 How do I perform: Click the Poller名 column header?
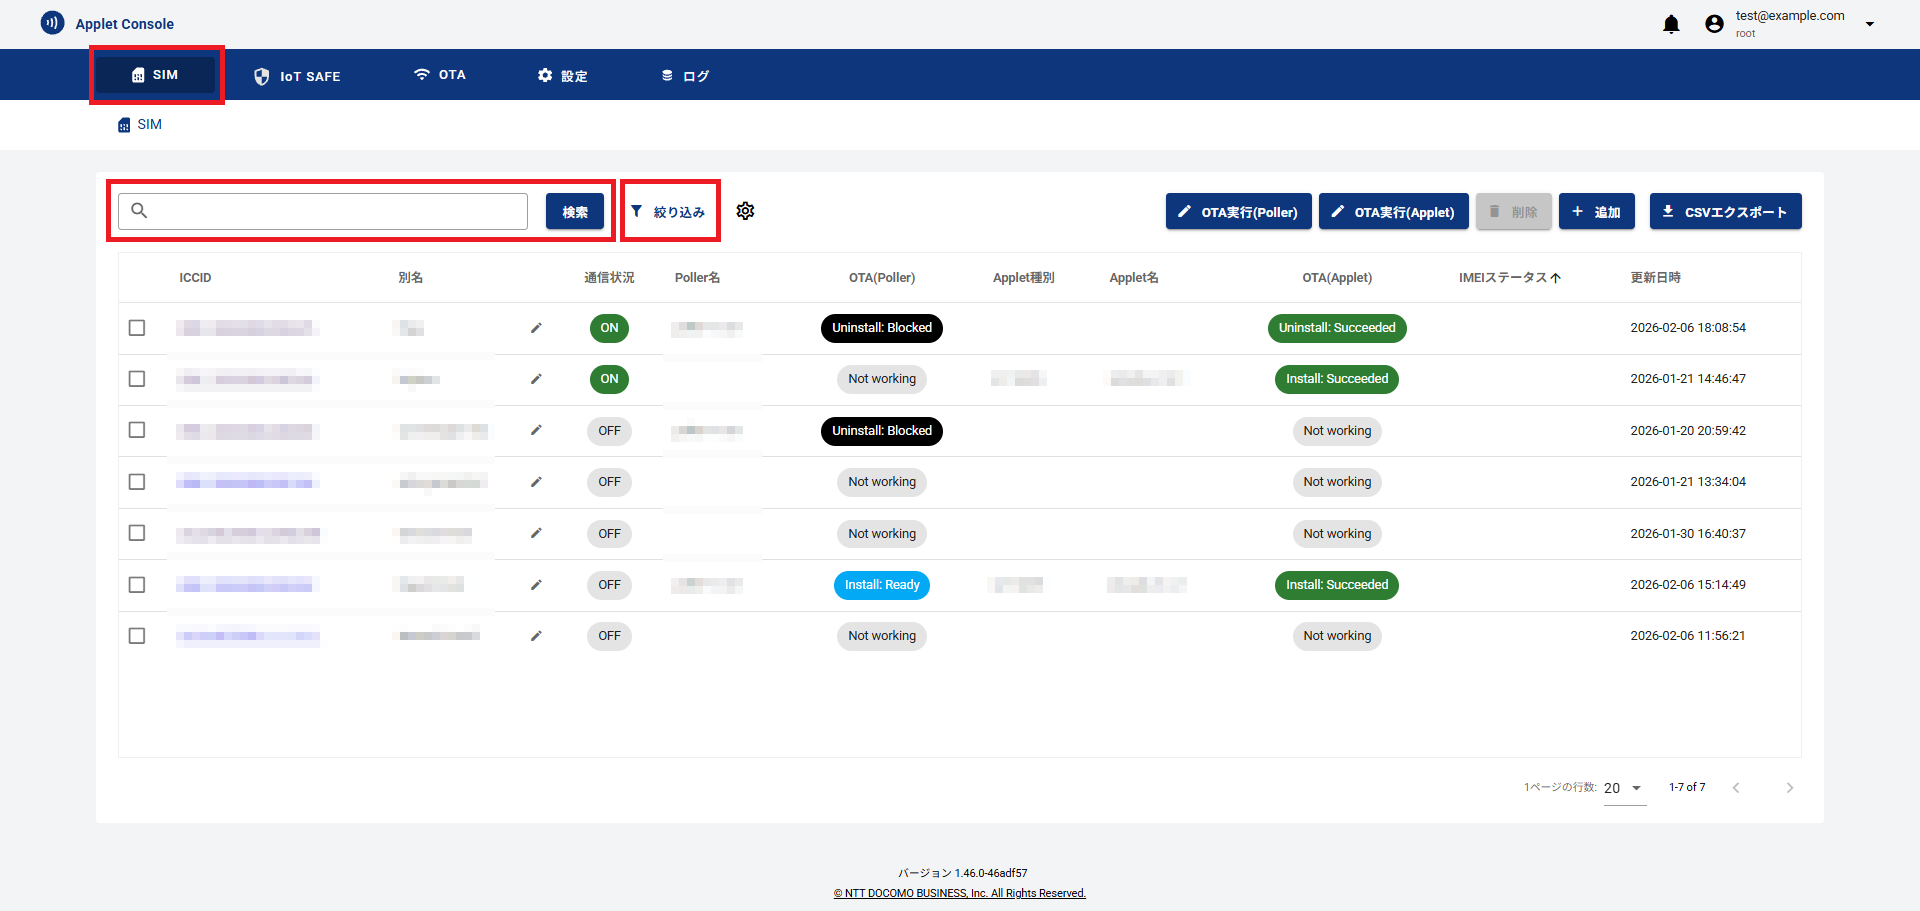(697, 278)
